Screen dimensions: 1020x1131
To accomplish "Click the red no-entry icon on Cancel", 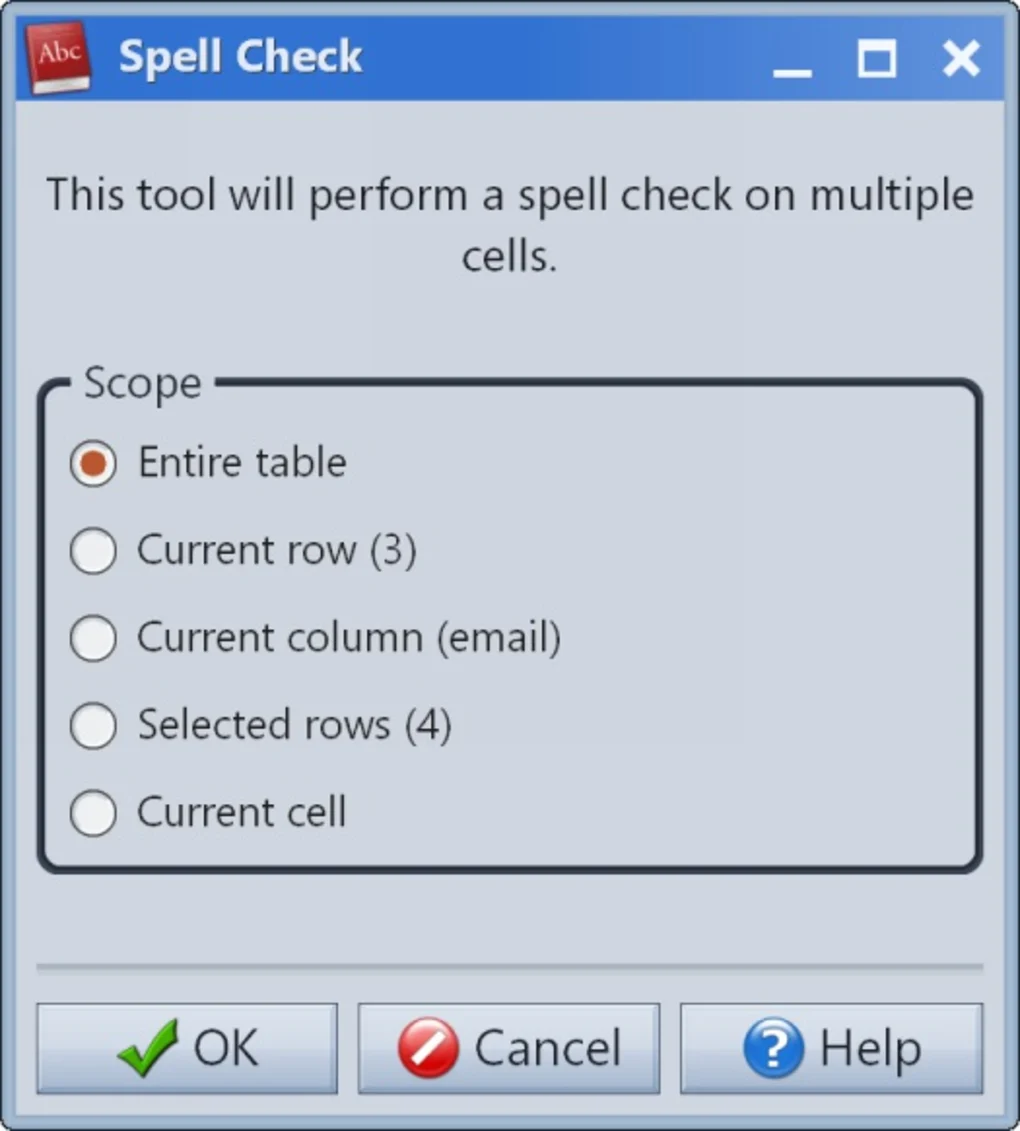I will 428,1048.
